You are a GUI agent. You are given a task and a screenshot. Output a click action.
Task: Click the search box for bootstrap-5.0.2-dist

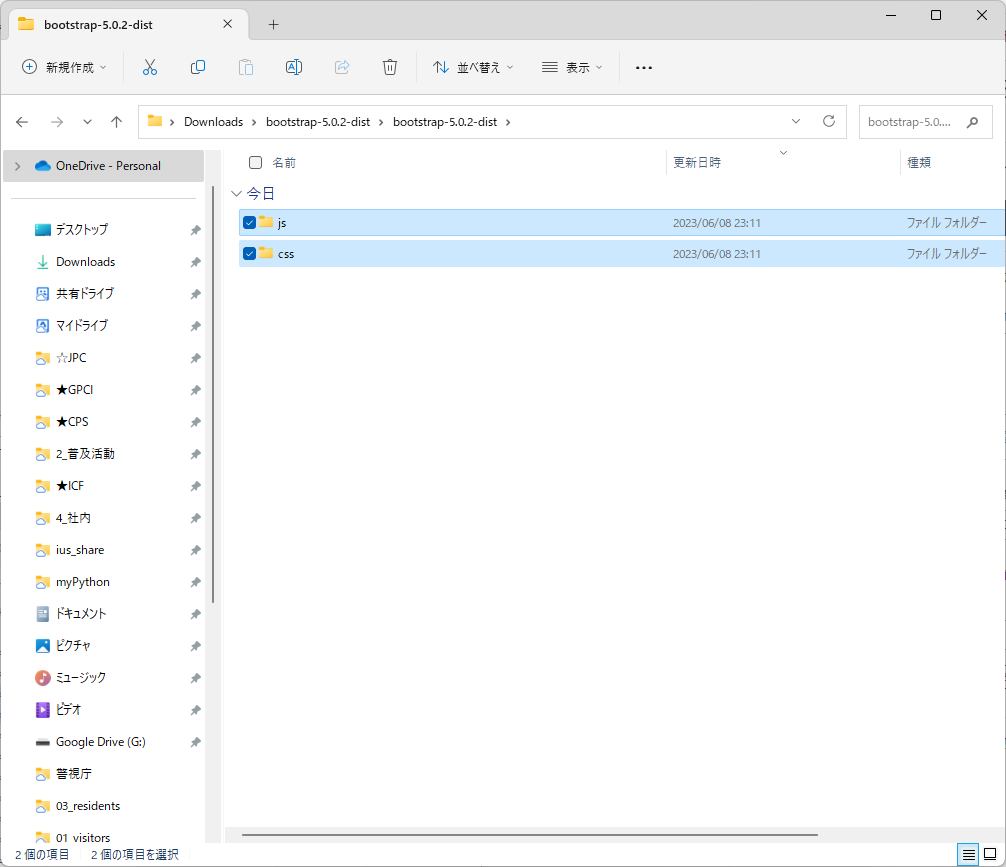click(910, 122)
